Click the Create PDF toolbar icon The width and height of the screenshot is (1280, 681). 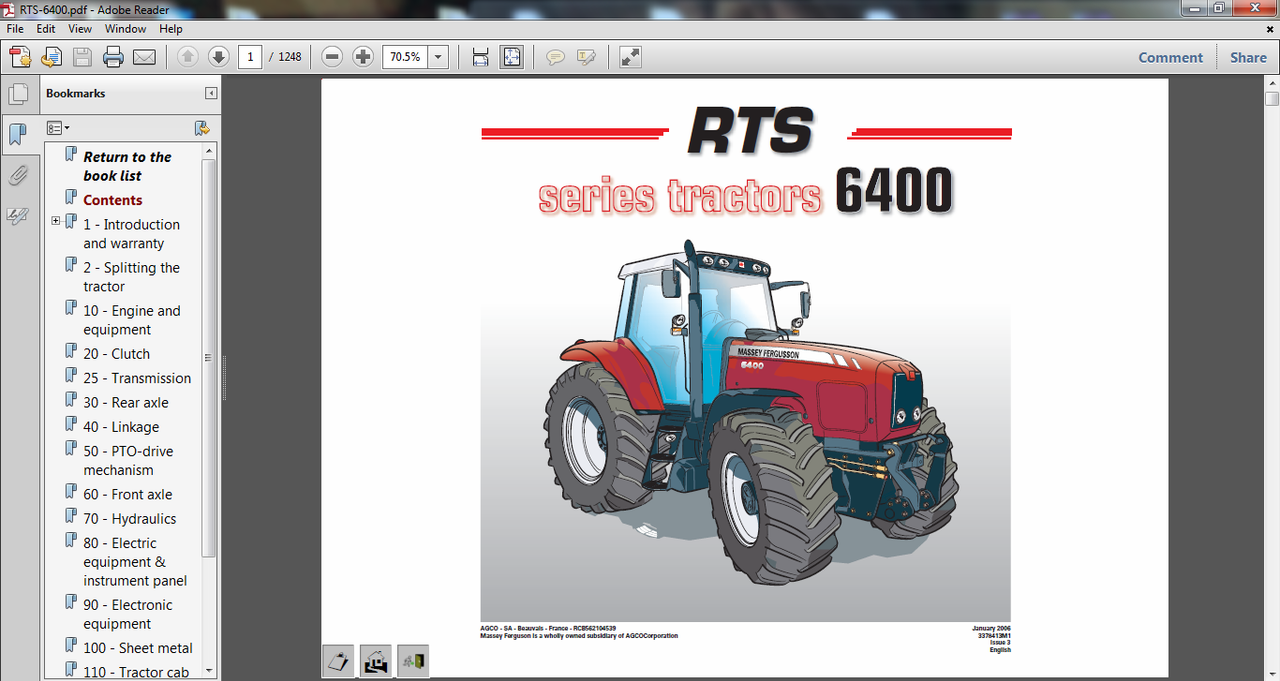[x=20, y=57]
